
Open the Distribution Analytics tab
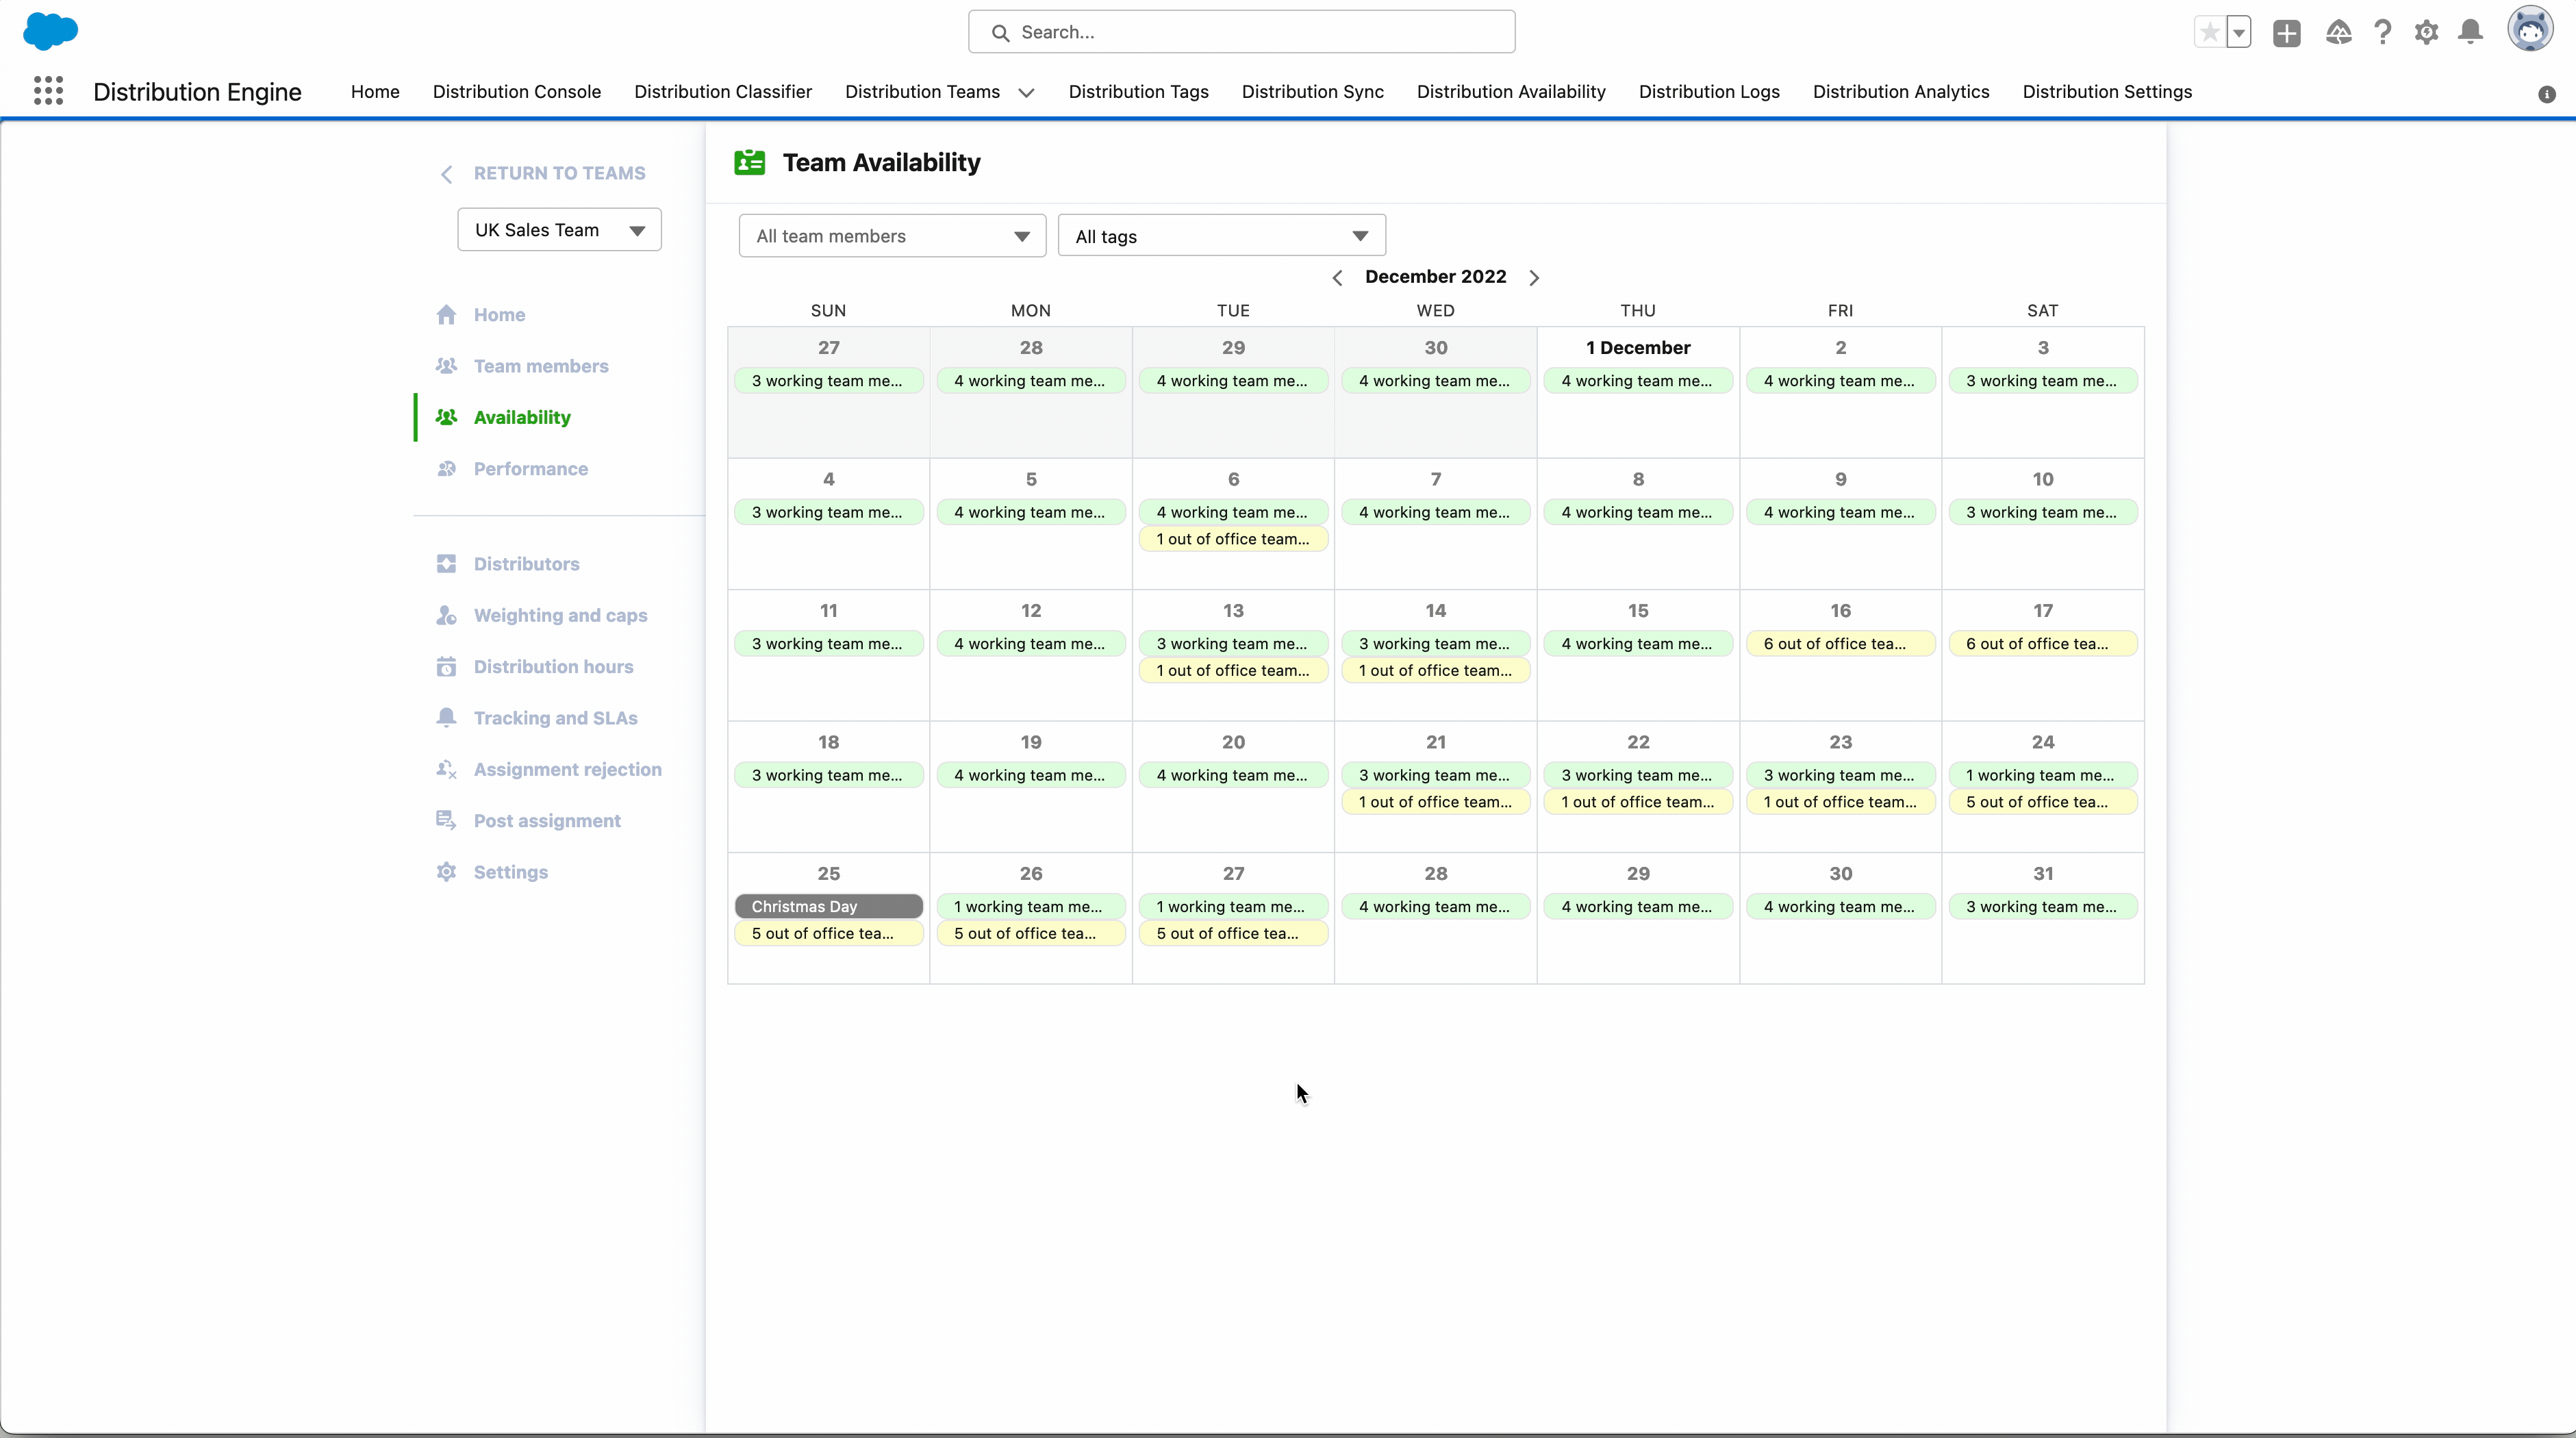(x=1901, y=92)
